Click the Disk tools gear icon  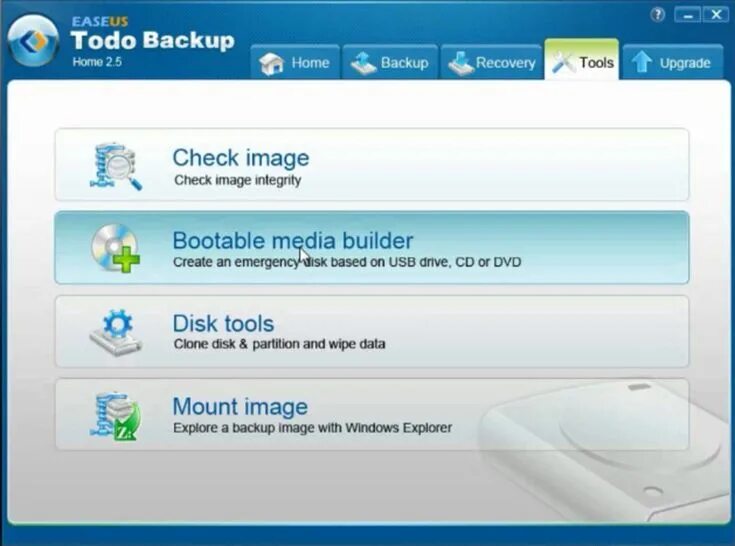coord(116,331)
